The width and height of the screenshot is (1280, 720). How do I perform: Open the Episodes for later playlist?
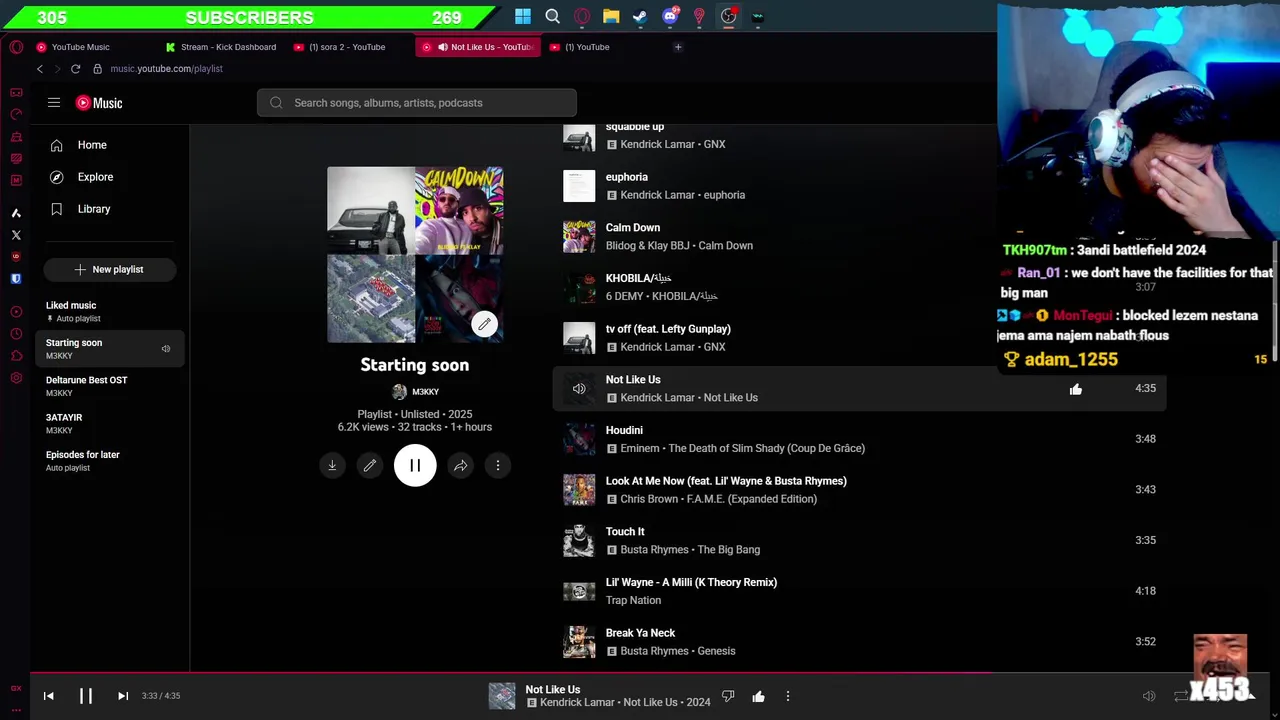click(x=110, y=461)
